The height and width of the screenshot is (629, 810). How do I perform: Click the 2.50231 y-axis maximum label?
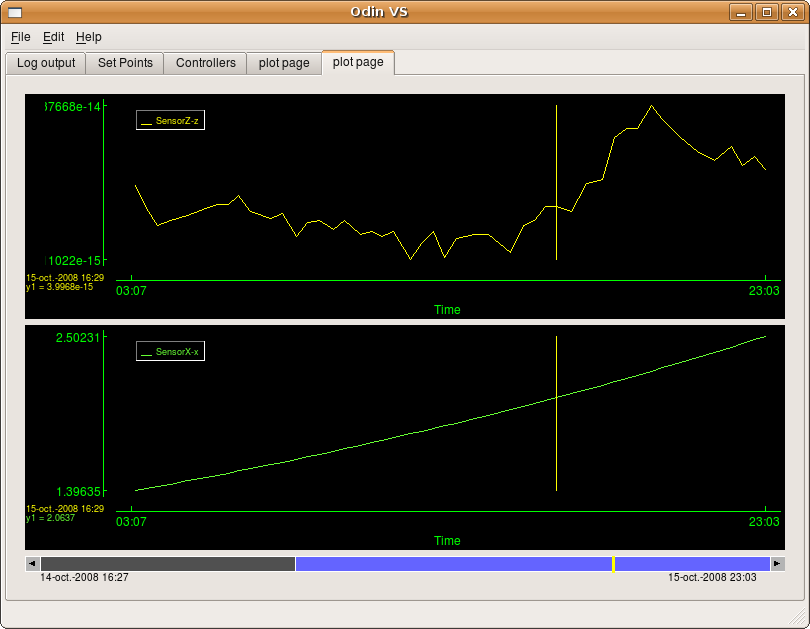78,338
